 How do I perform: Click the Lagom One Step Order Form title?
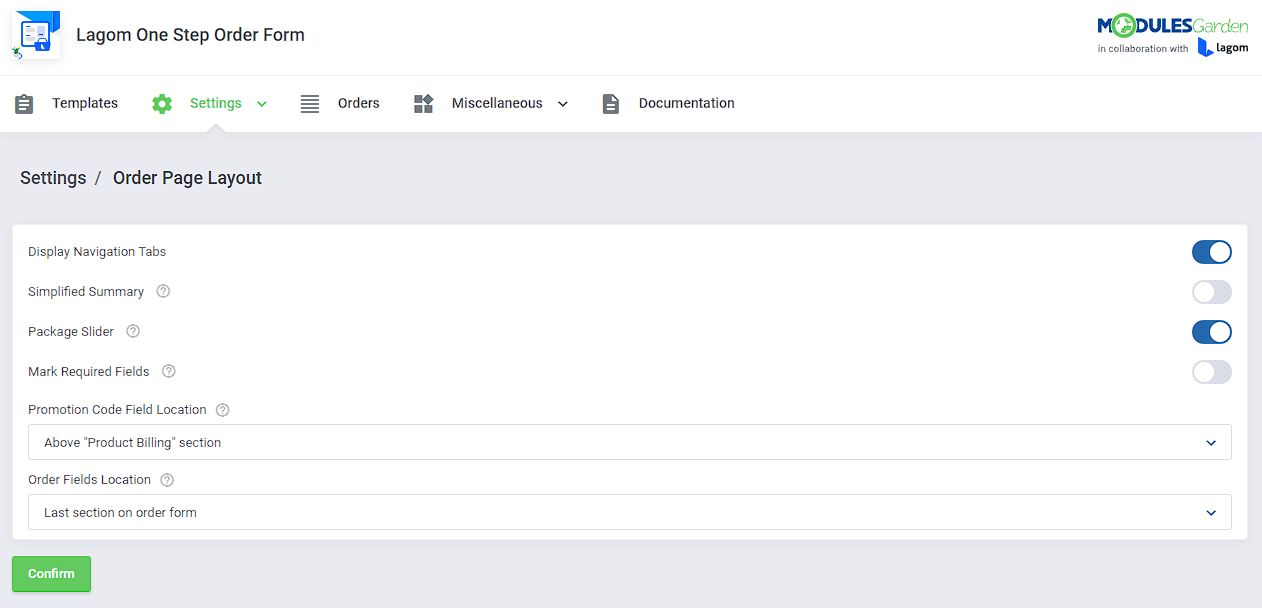[190, 35]
